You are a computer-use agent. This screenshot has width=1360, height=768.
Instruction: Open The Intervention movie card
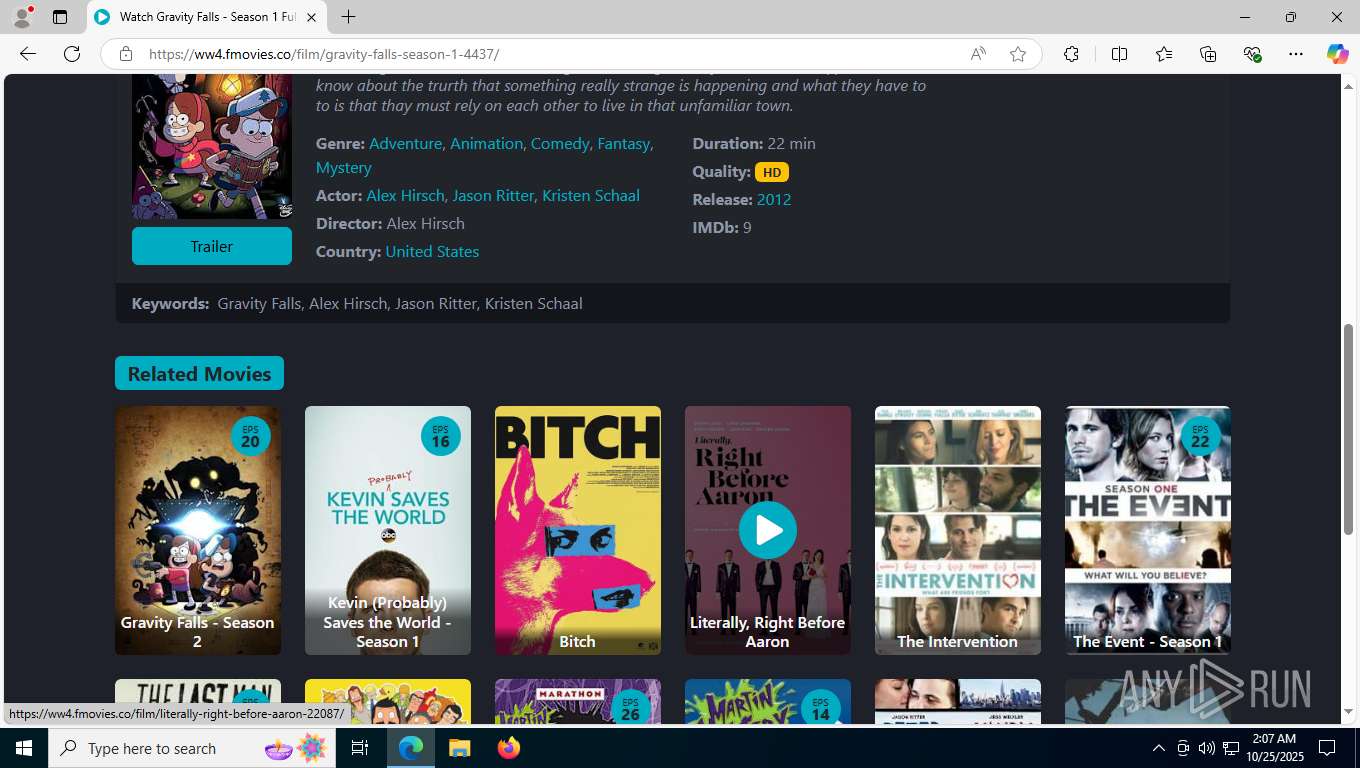(x=958, y=530)
